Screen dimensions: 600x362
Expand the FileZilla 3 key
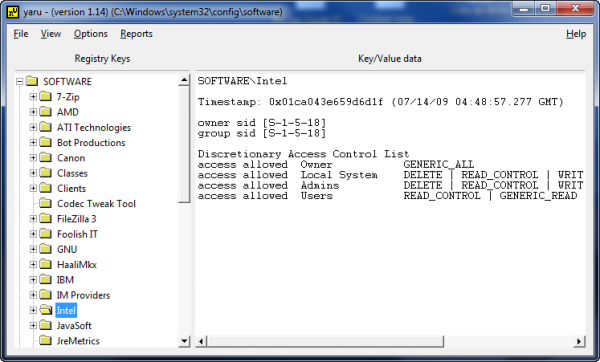point(33,219)
